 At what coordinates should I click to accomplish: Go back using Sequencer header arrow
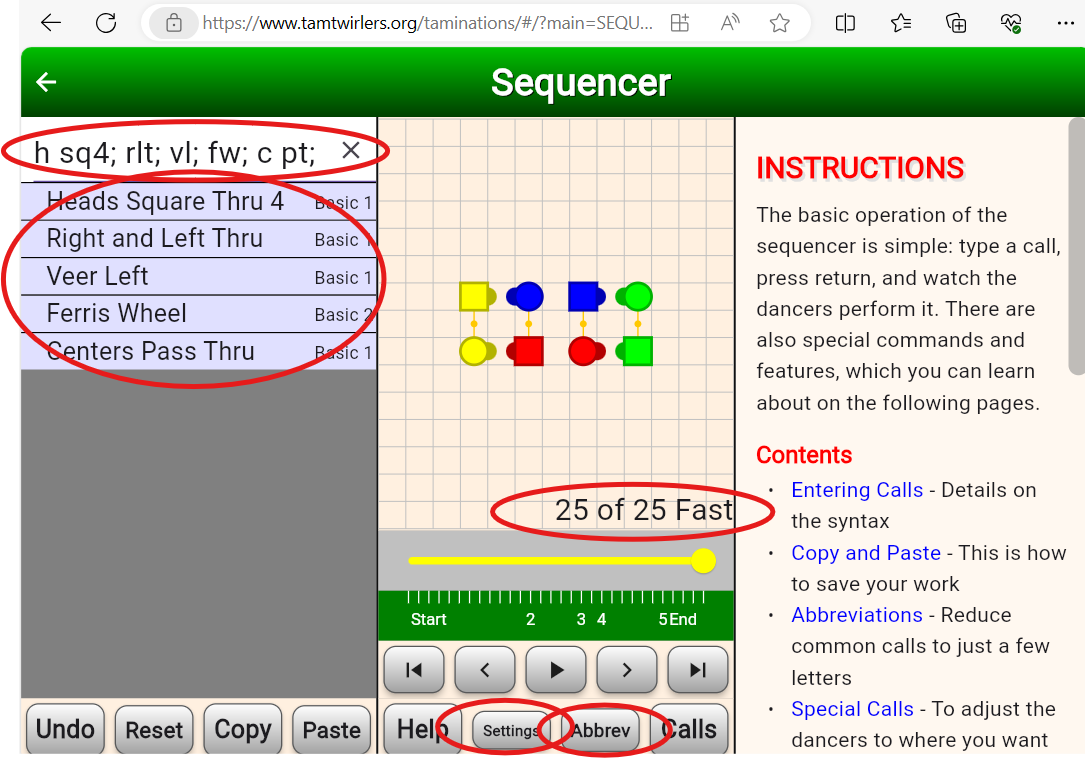(x=46, y=82)
